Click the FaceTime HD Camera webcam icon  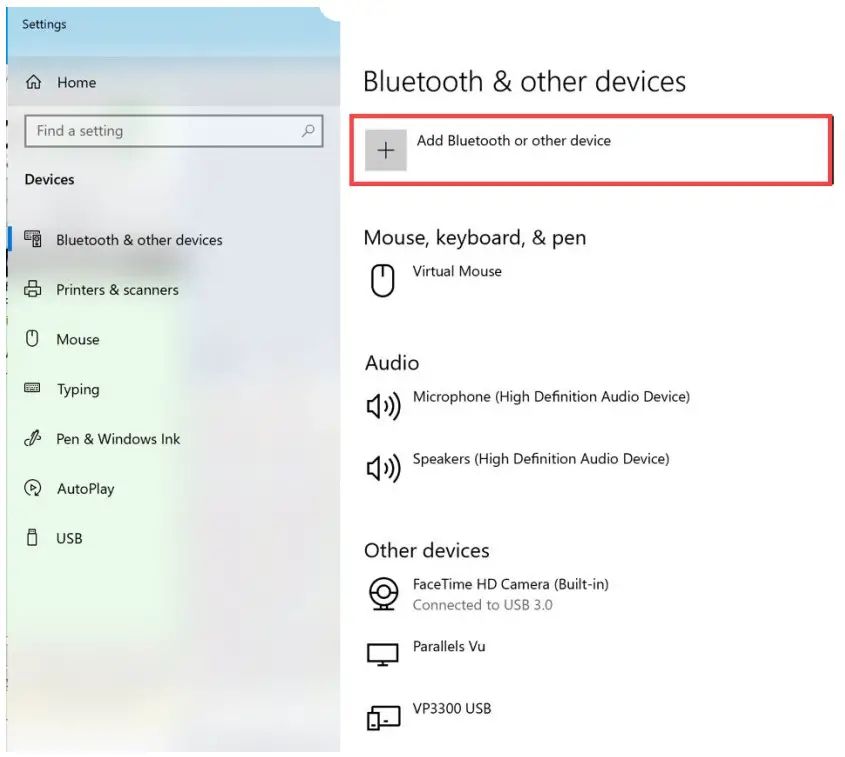pyautogui.click(x=384, y=594)
